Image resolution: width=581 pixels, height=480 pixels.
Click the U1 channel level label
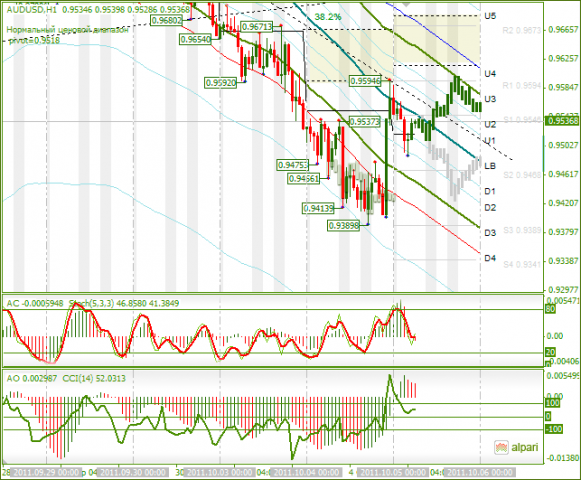tap(490, 140)
